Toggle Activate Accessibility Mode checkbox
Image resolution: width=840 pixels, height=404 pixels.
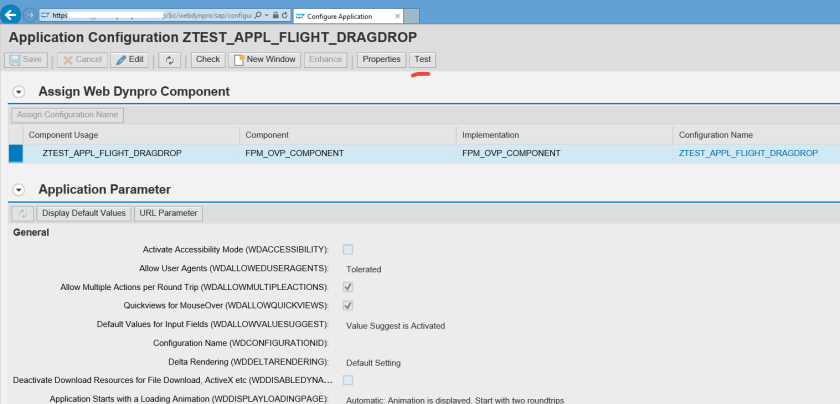pos(348,249)
